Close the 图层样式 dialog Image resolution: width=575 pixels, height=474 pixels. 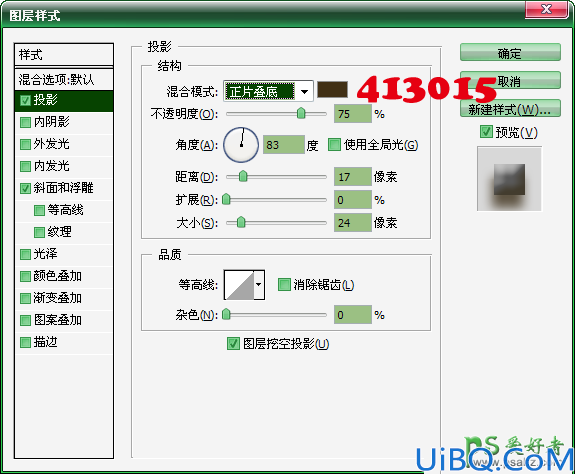pyautogui.click(x=546, y=9)
